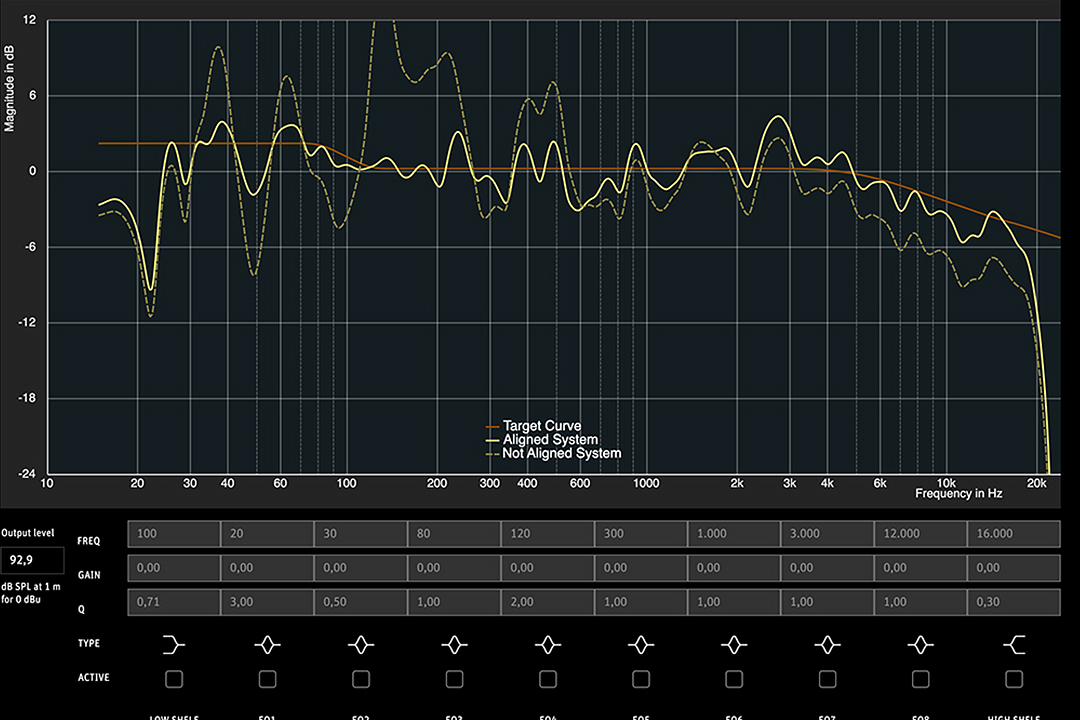Image resolution: width=1080 pixels, height=720 pixels.
Task: Click the GAIN field below the 30 Hz frequency
Action: (361, 568)
